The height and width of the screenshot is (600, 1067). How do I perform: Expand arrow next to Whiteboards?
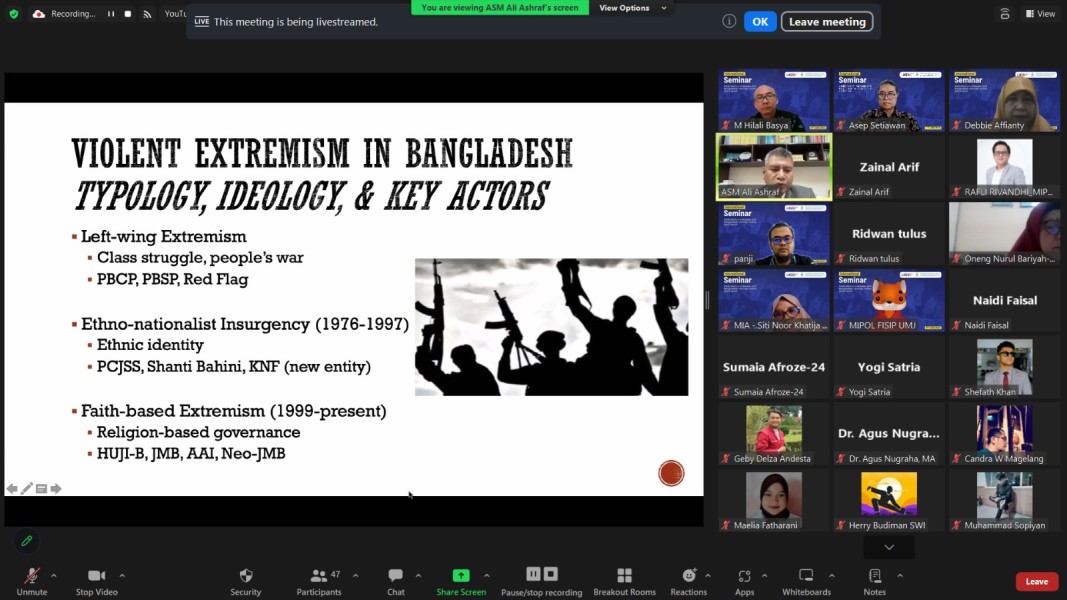[832, 576]
